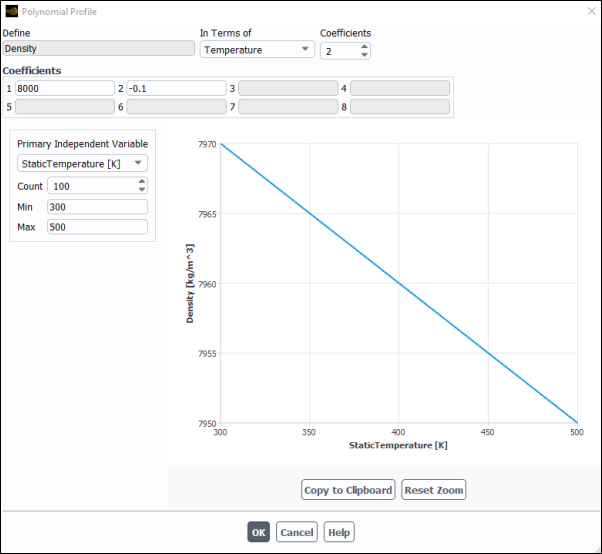Decrease the Coefficients count with down arrow
Image resolution: width=602 pixels, height=554 pixels.
364,54
